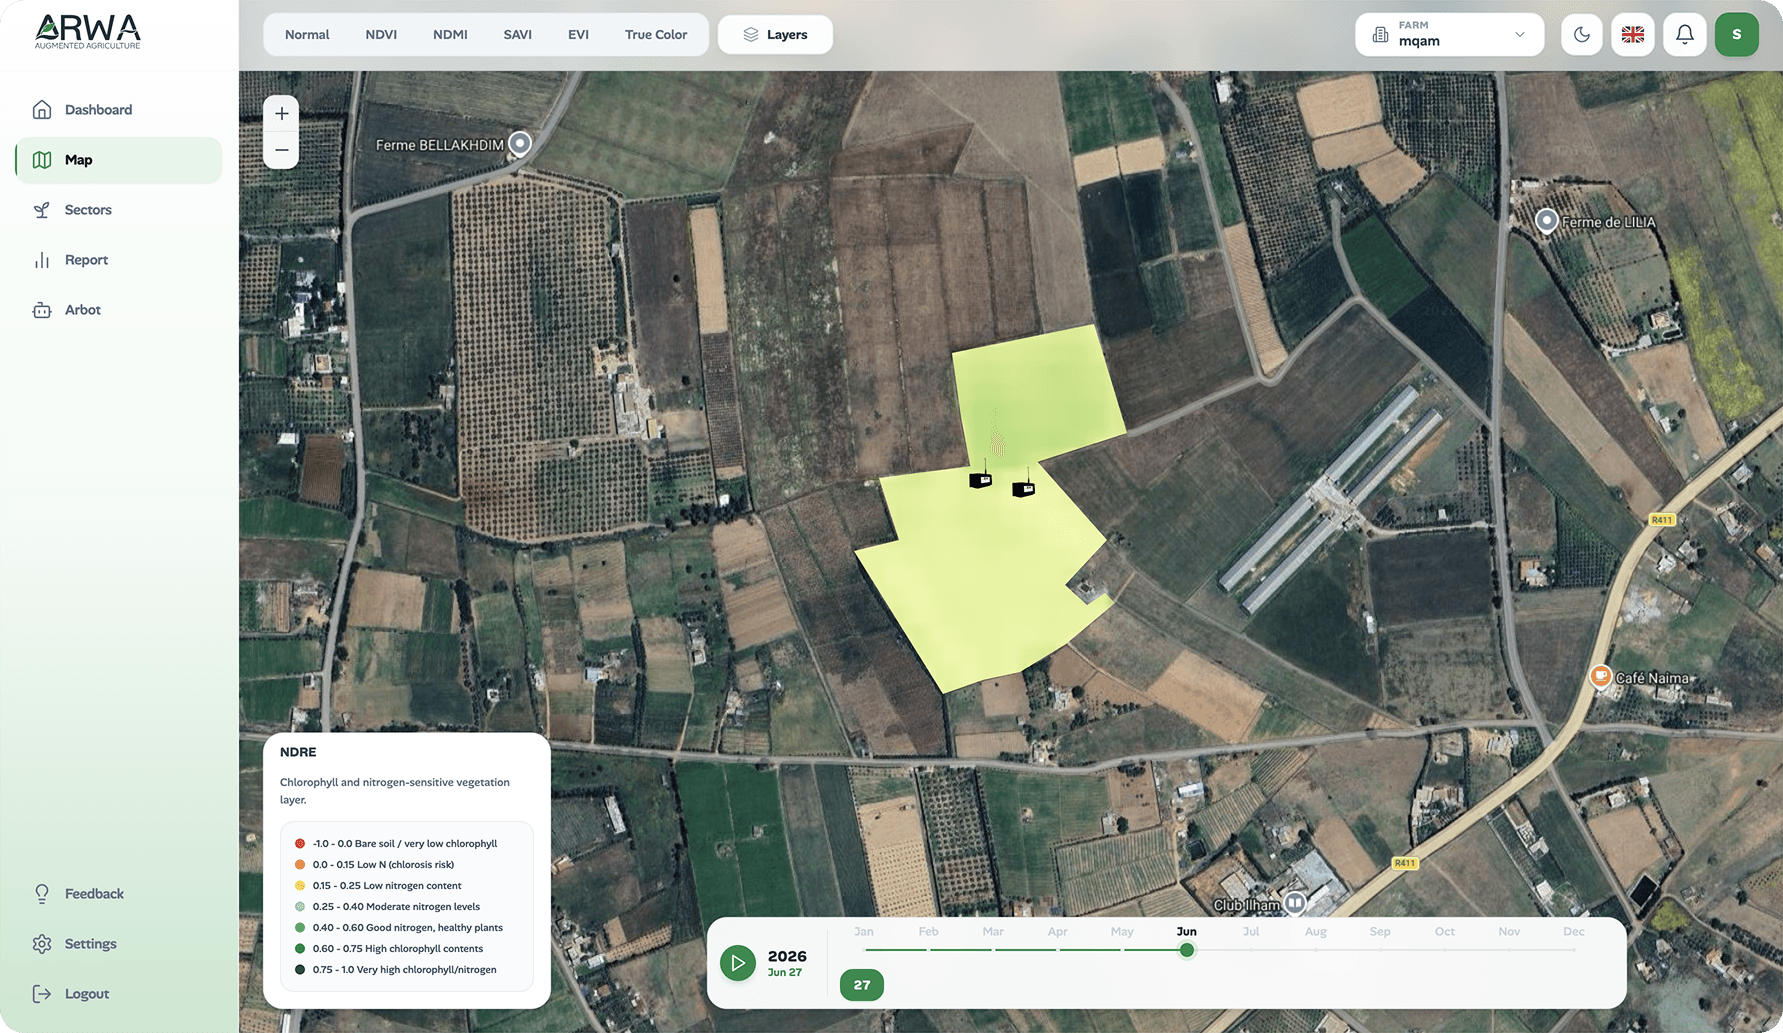1783x1033 pixels.
Task: Click the ARWA logo
Action: coord(88,32)
